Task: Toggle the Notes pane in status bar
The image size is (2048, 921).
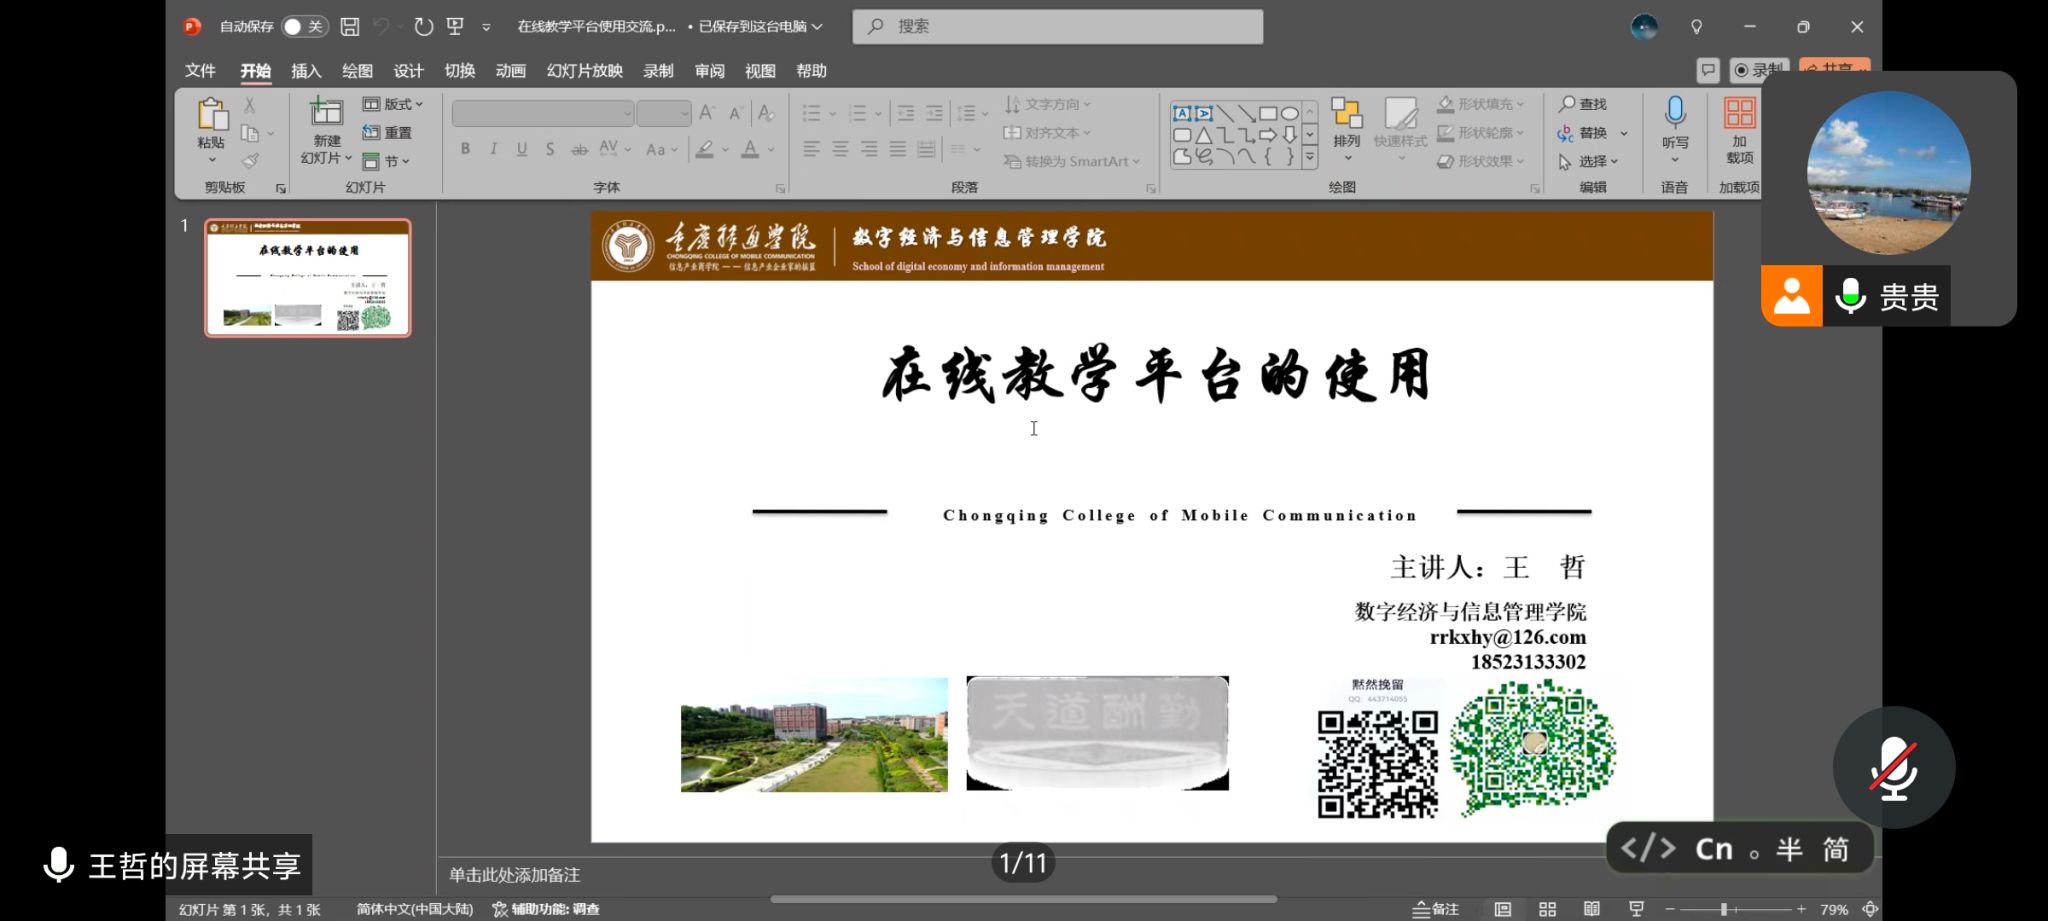Action: 1436,909
